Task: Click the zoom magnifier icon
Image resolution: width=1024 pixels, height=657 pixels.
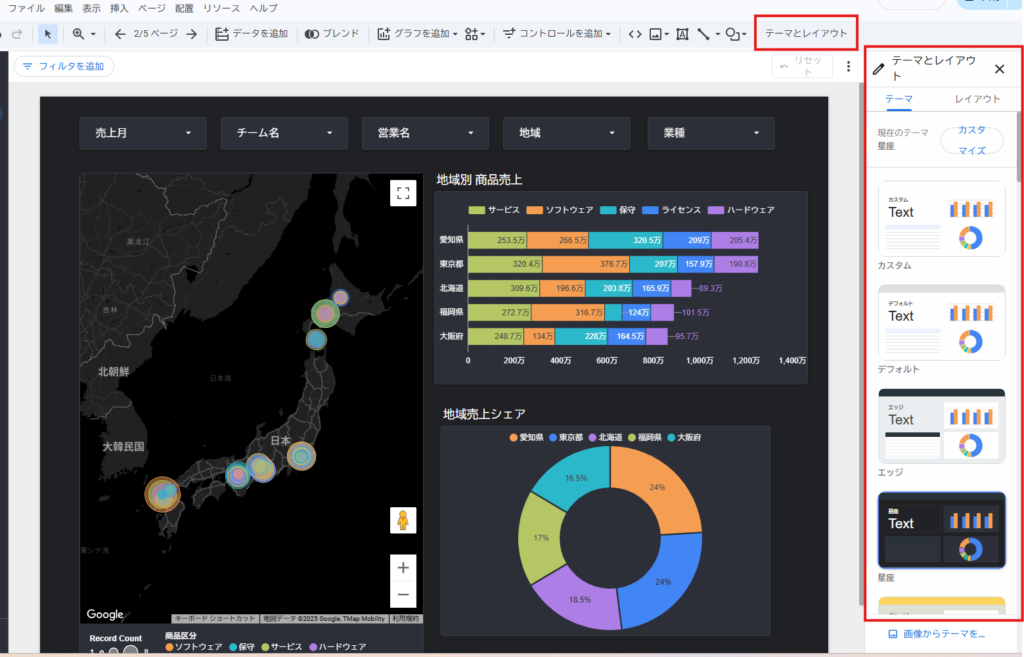Action: (79, 34)
